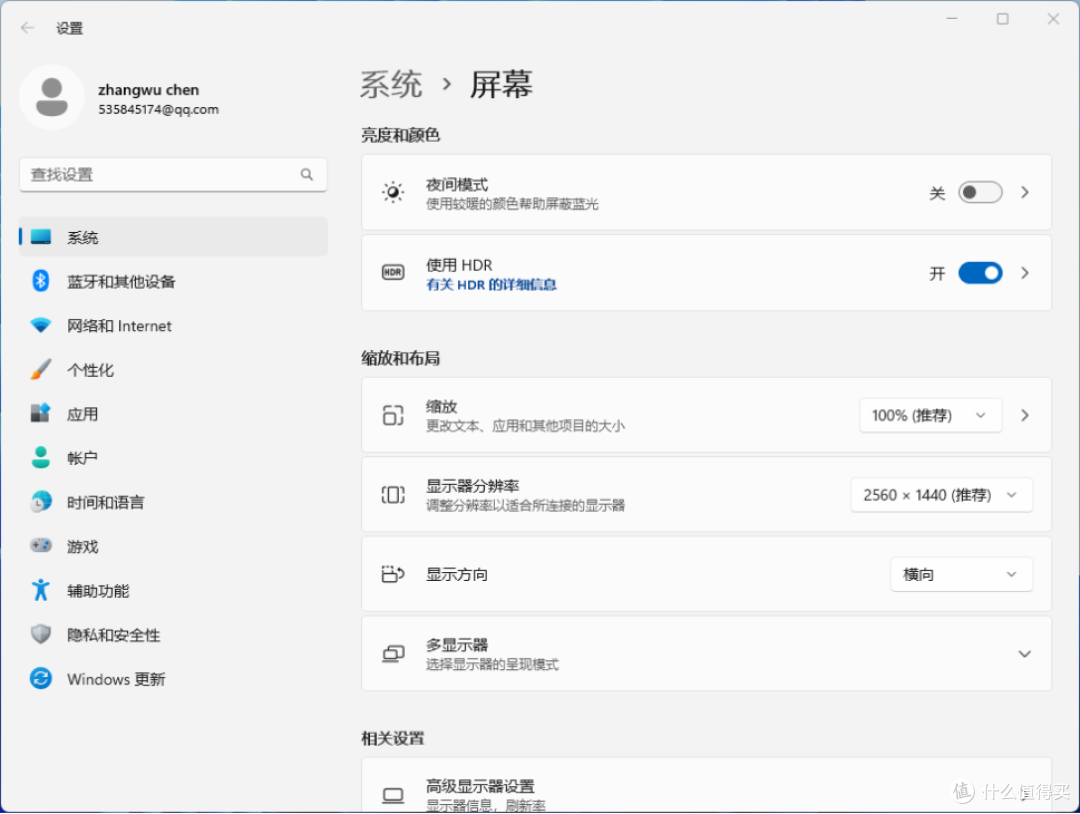Click the Windows 更新 sync icon
This screenshot has height=814, width=1080.
pyautogui.click(x=41, y=678)
